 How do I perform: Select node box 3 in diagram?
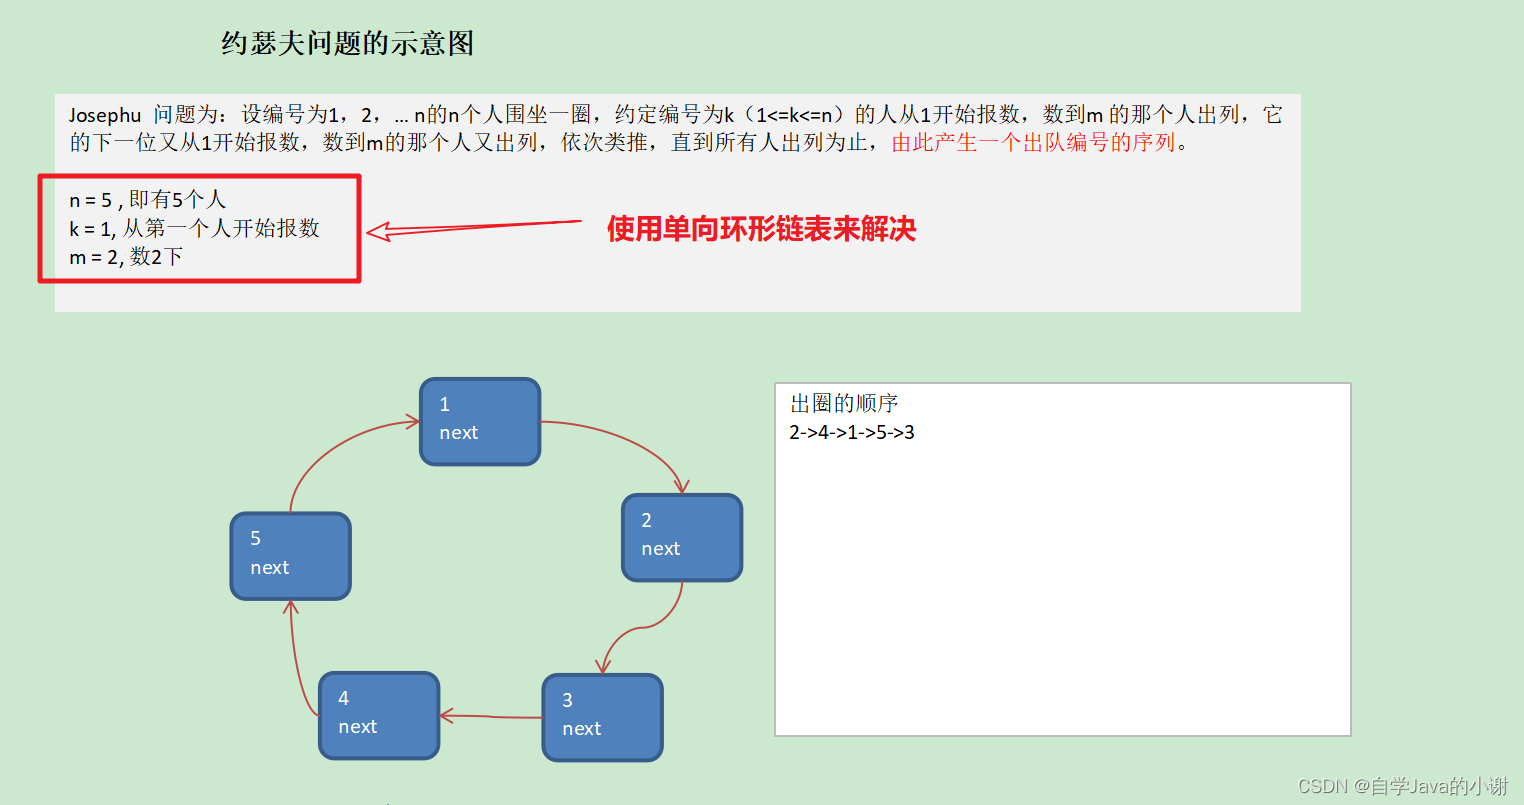coord(603,717)
